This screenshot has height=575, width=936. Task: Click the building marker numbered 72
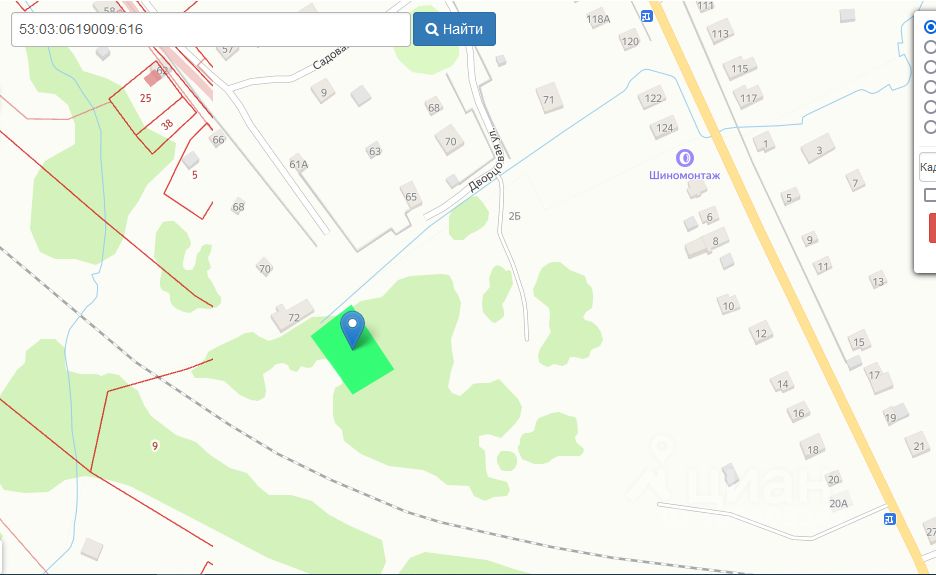coord(292,315)
